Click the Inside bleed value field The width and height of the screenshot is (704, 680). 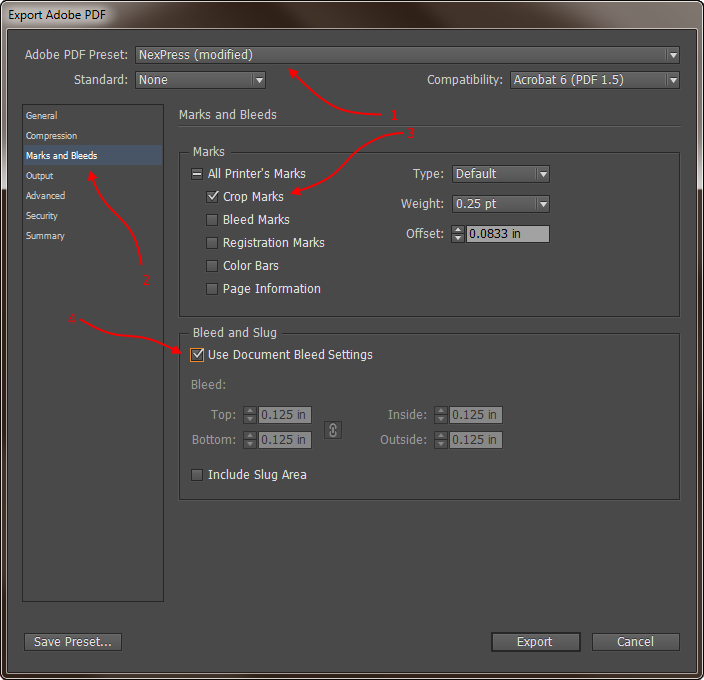point(475,415)
